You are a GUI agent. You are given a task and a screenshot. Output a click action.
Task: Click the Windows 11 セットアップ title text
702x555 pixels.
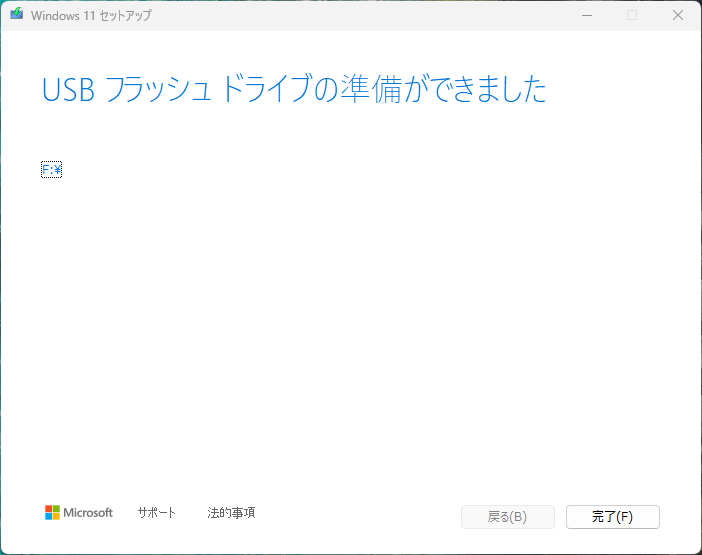pyautogui.click(x=91, y=16)
